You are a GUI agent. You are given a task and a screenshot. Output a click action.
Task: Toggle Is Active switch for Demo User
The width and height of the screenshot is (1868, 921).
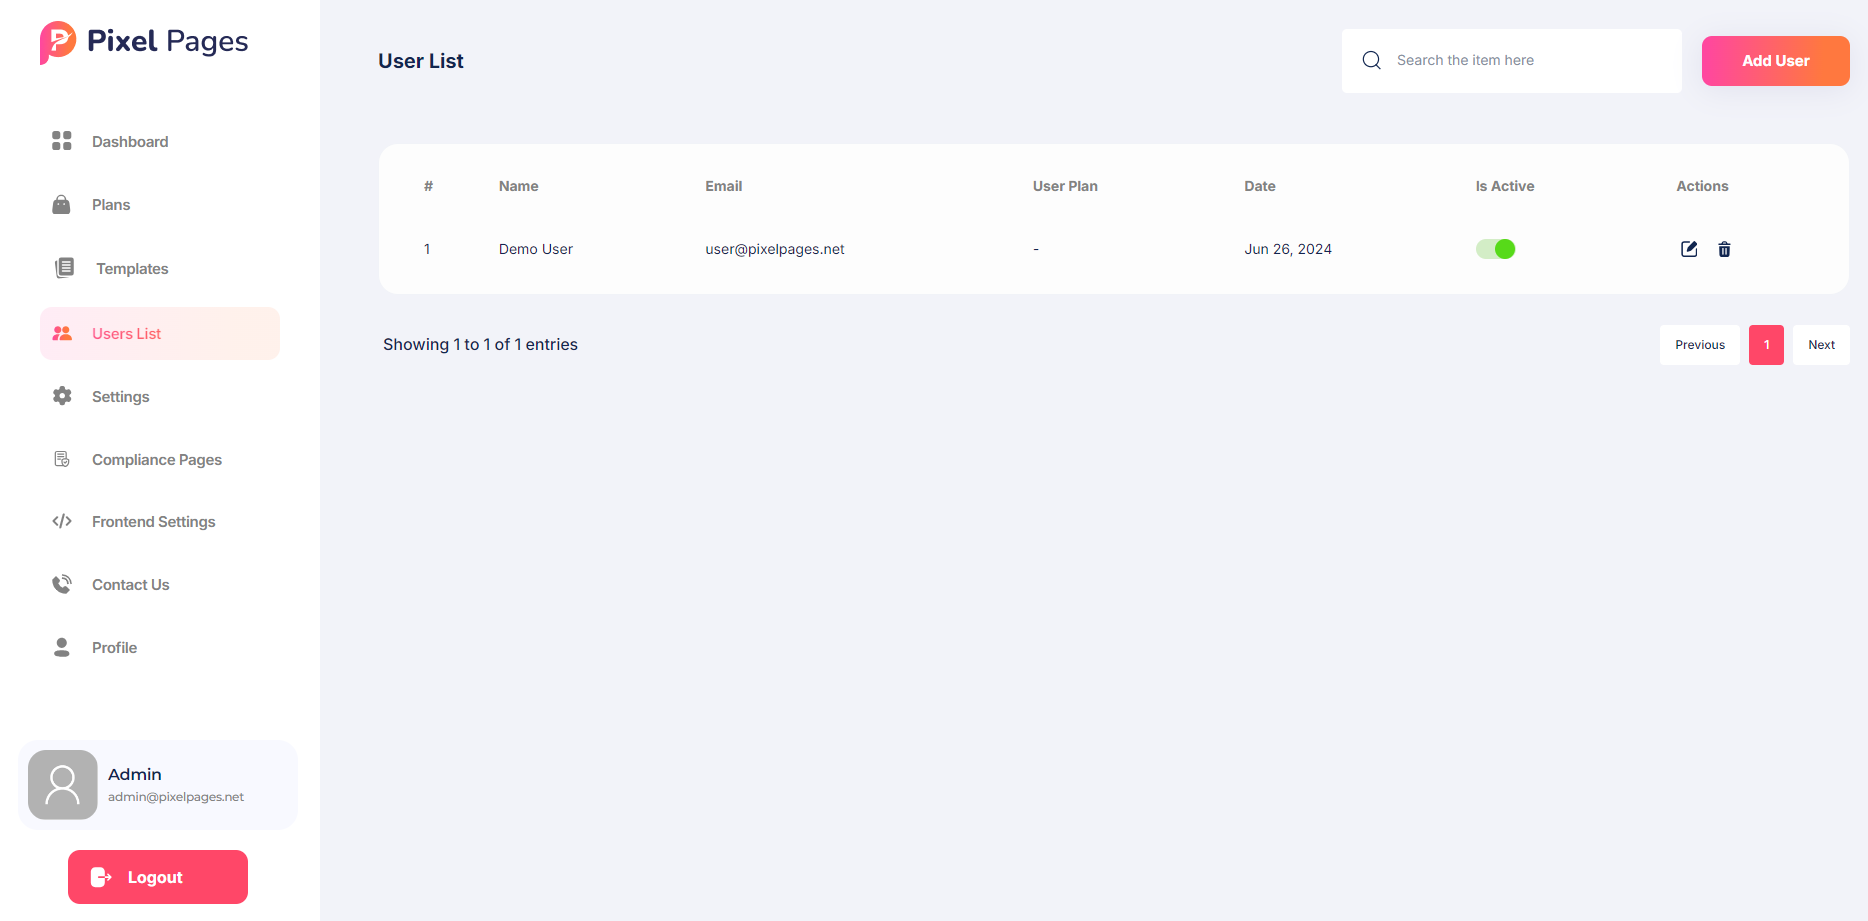pos(1496,249)
